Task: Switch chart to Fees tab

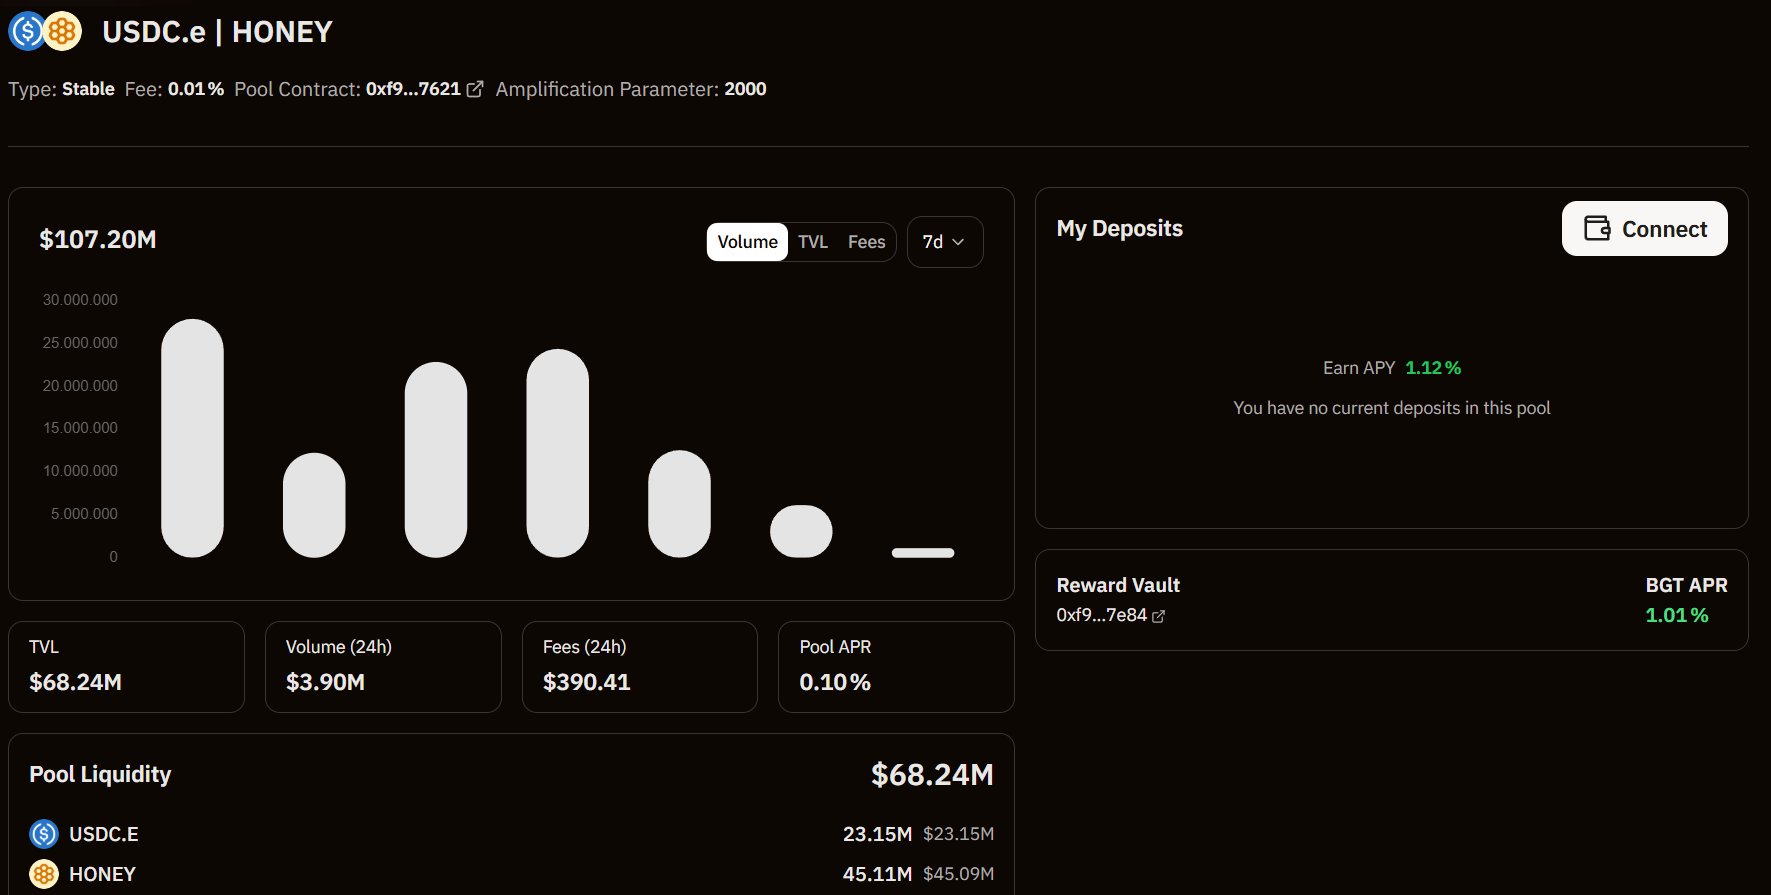Action: pos(866,242)
